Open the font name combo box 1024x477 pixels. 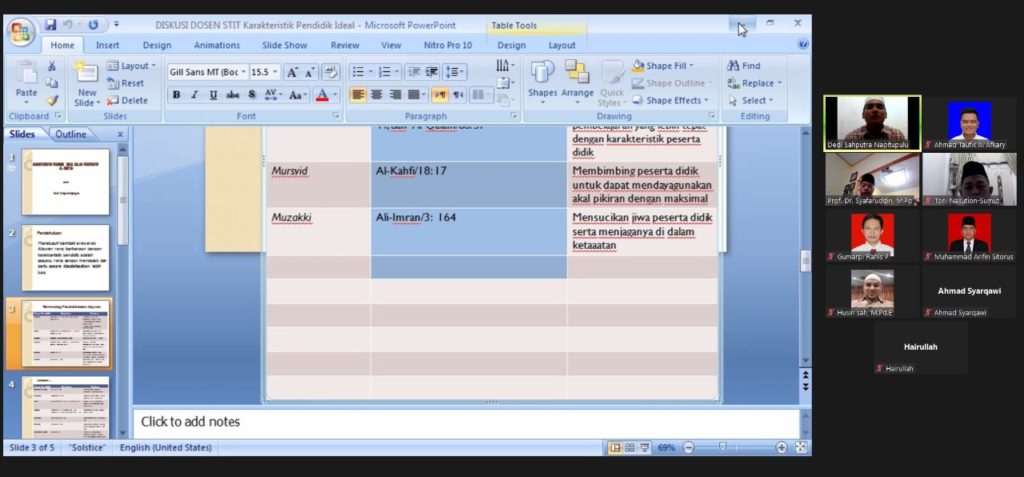[x=208, y=72]
